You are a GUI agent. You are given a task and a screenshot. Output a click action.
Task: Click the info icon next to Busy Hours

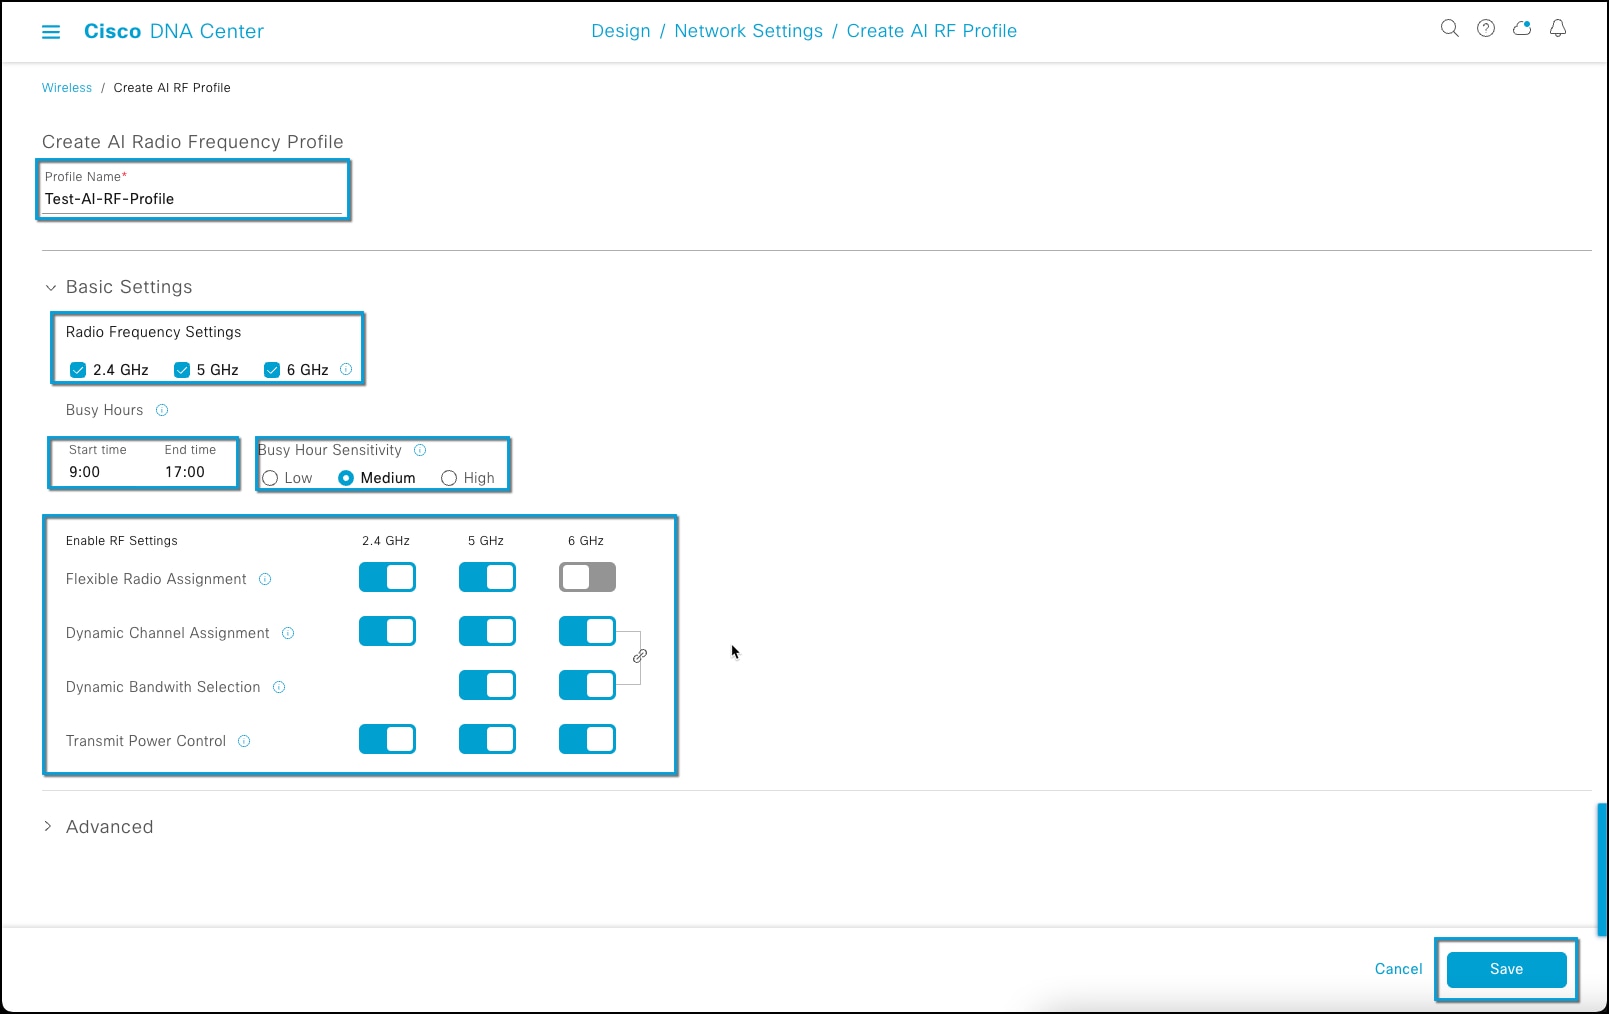click(161, 410)
